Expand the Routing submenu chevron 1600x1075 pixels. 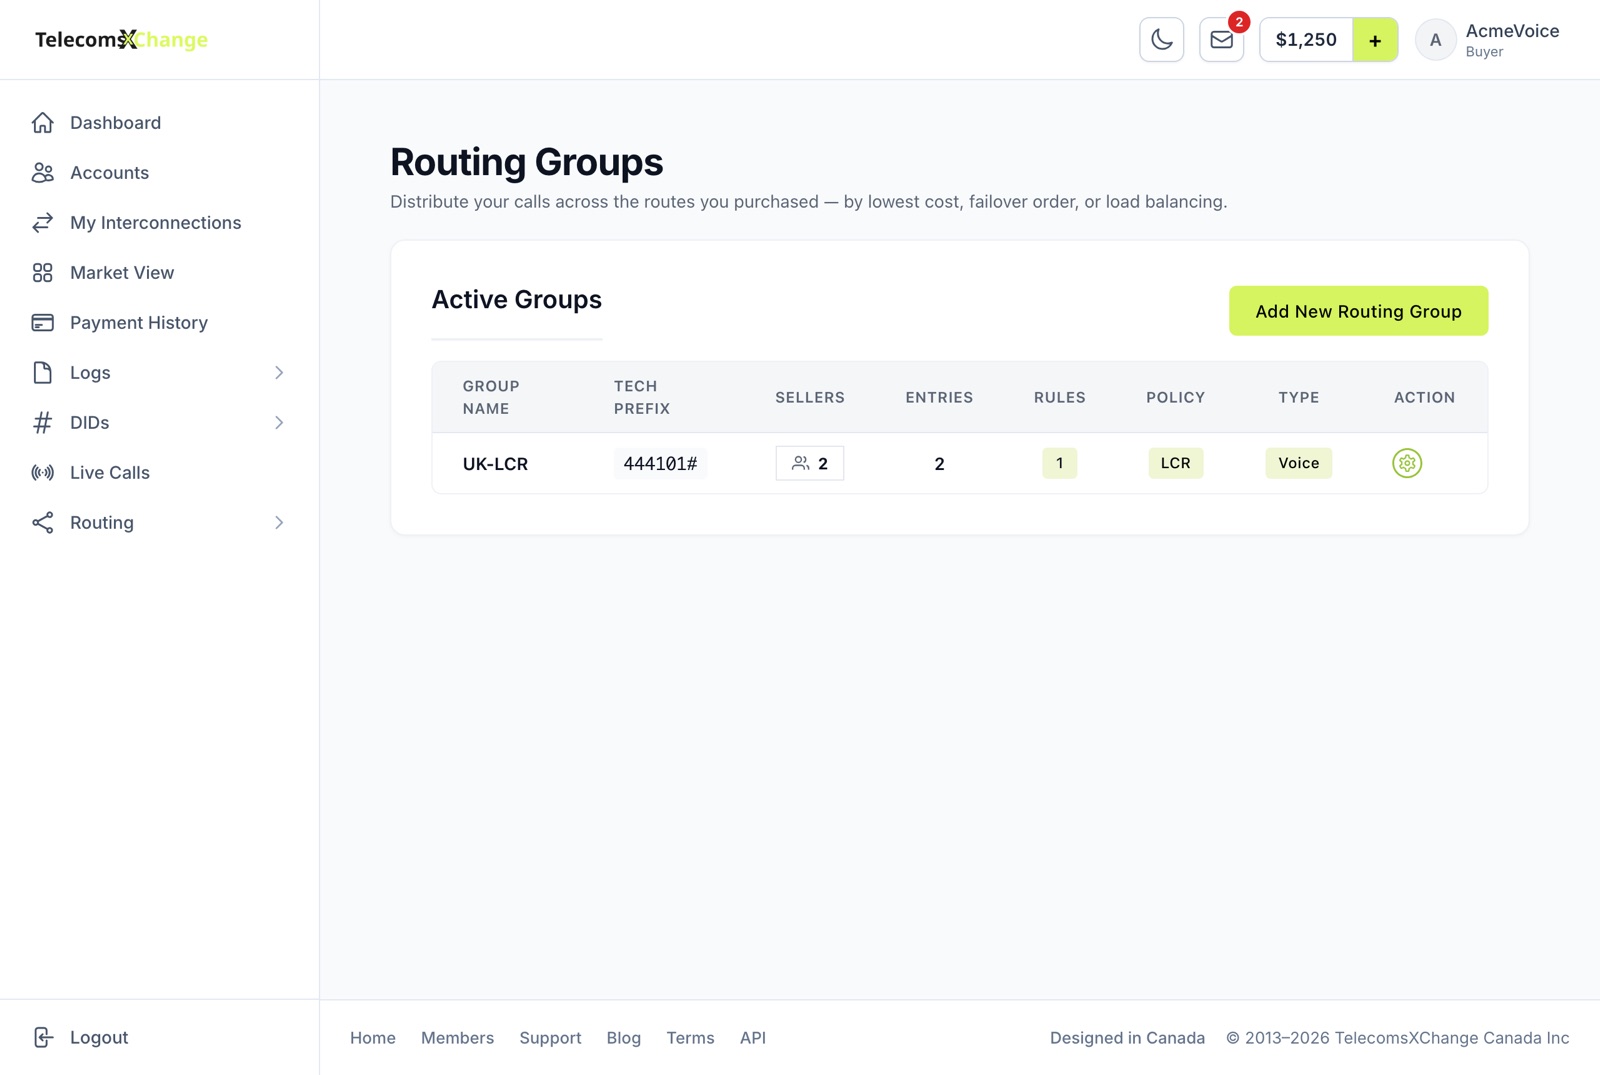279,523
